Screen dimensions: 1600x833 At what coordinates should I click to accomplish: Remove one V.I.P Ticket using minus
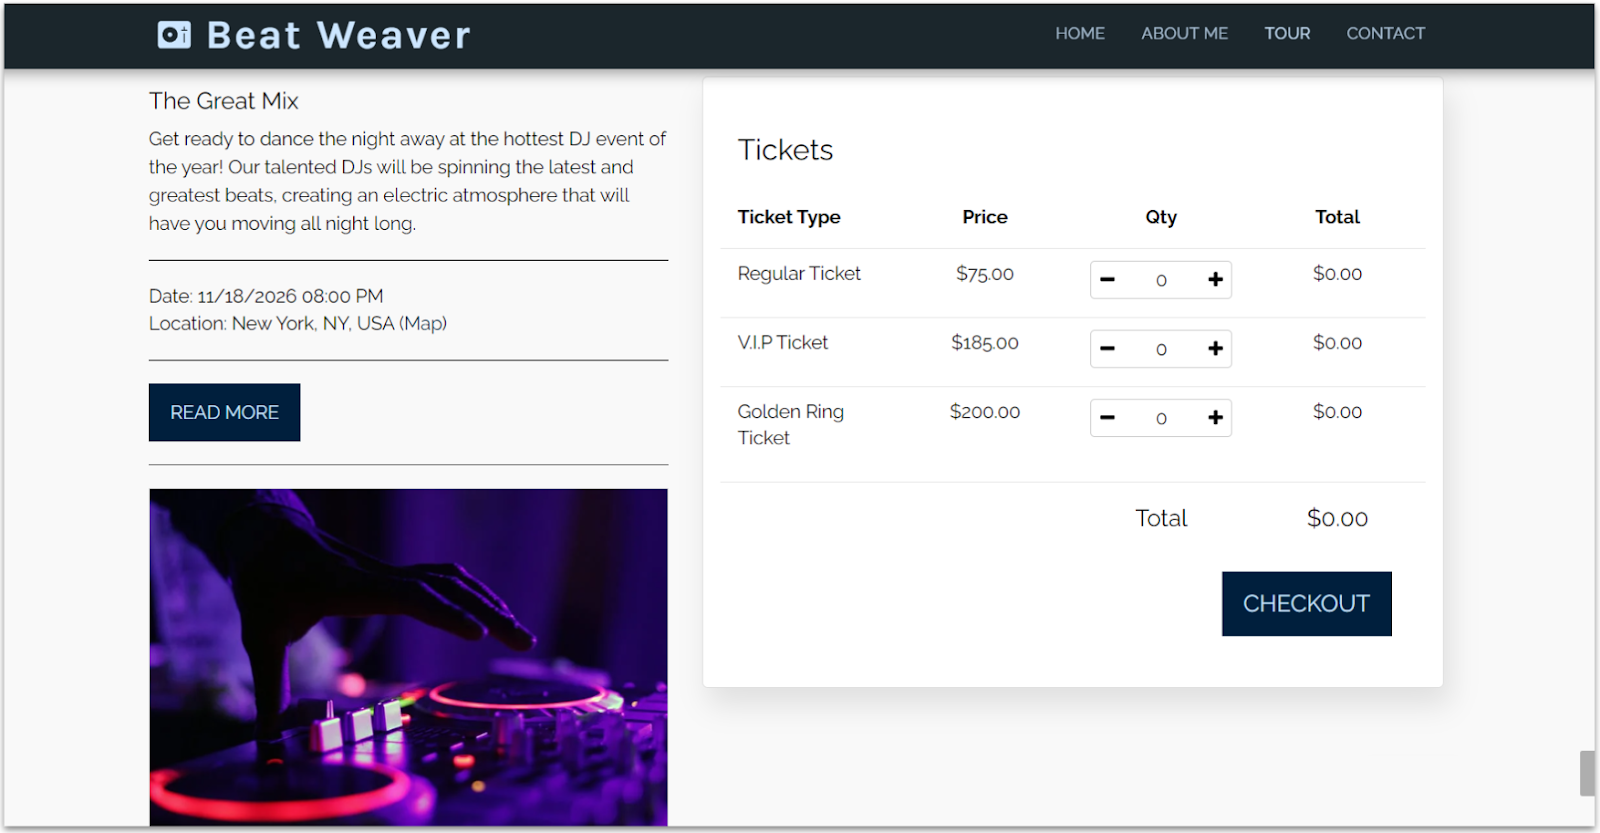click(1107, 349)
